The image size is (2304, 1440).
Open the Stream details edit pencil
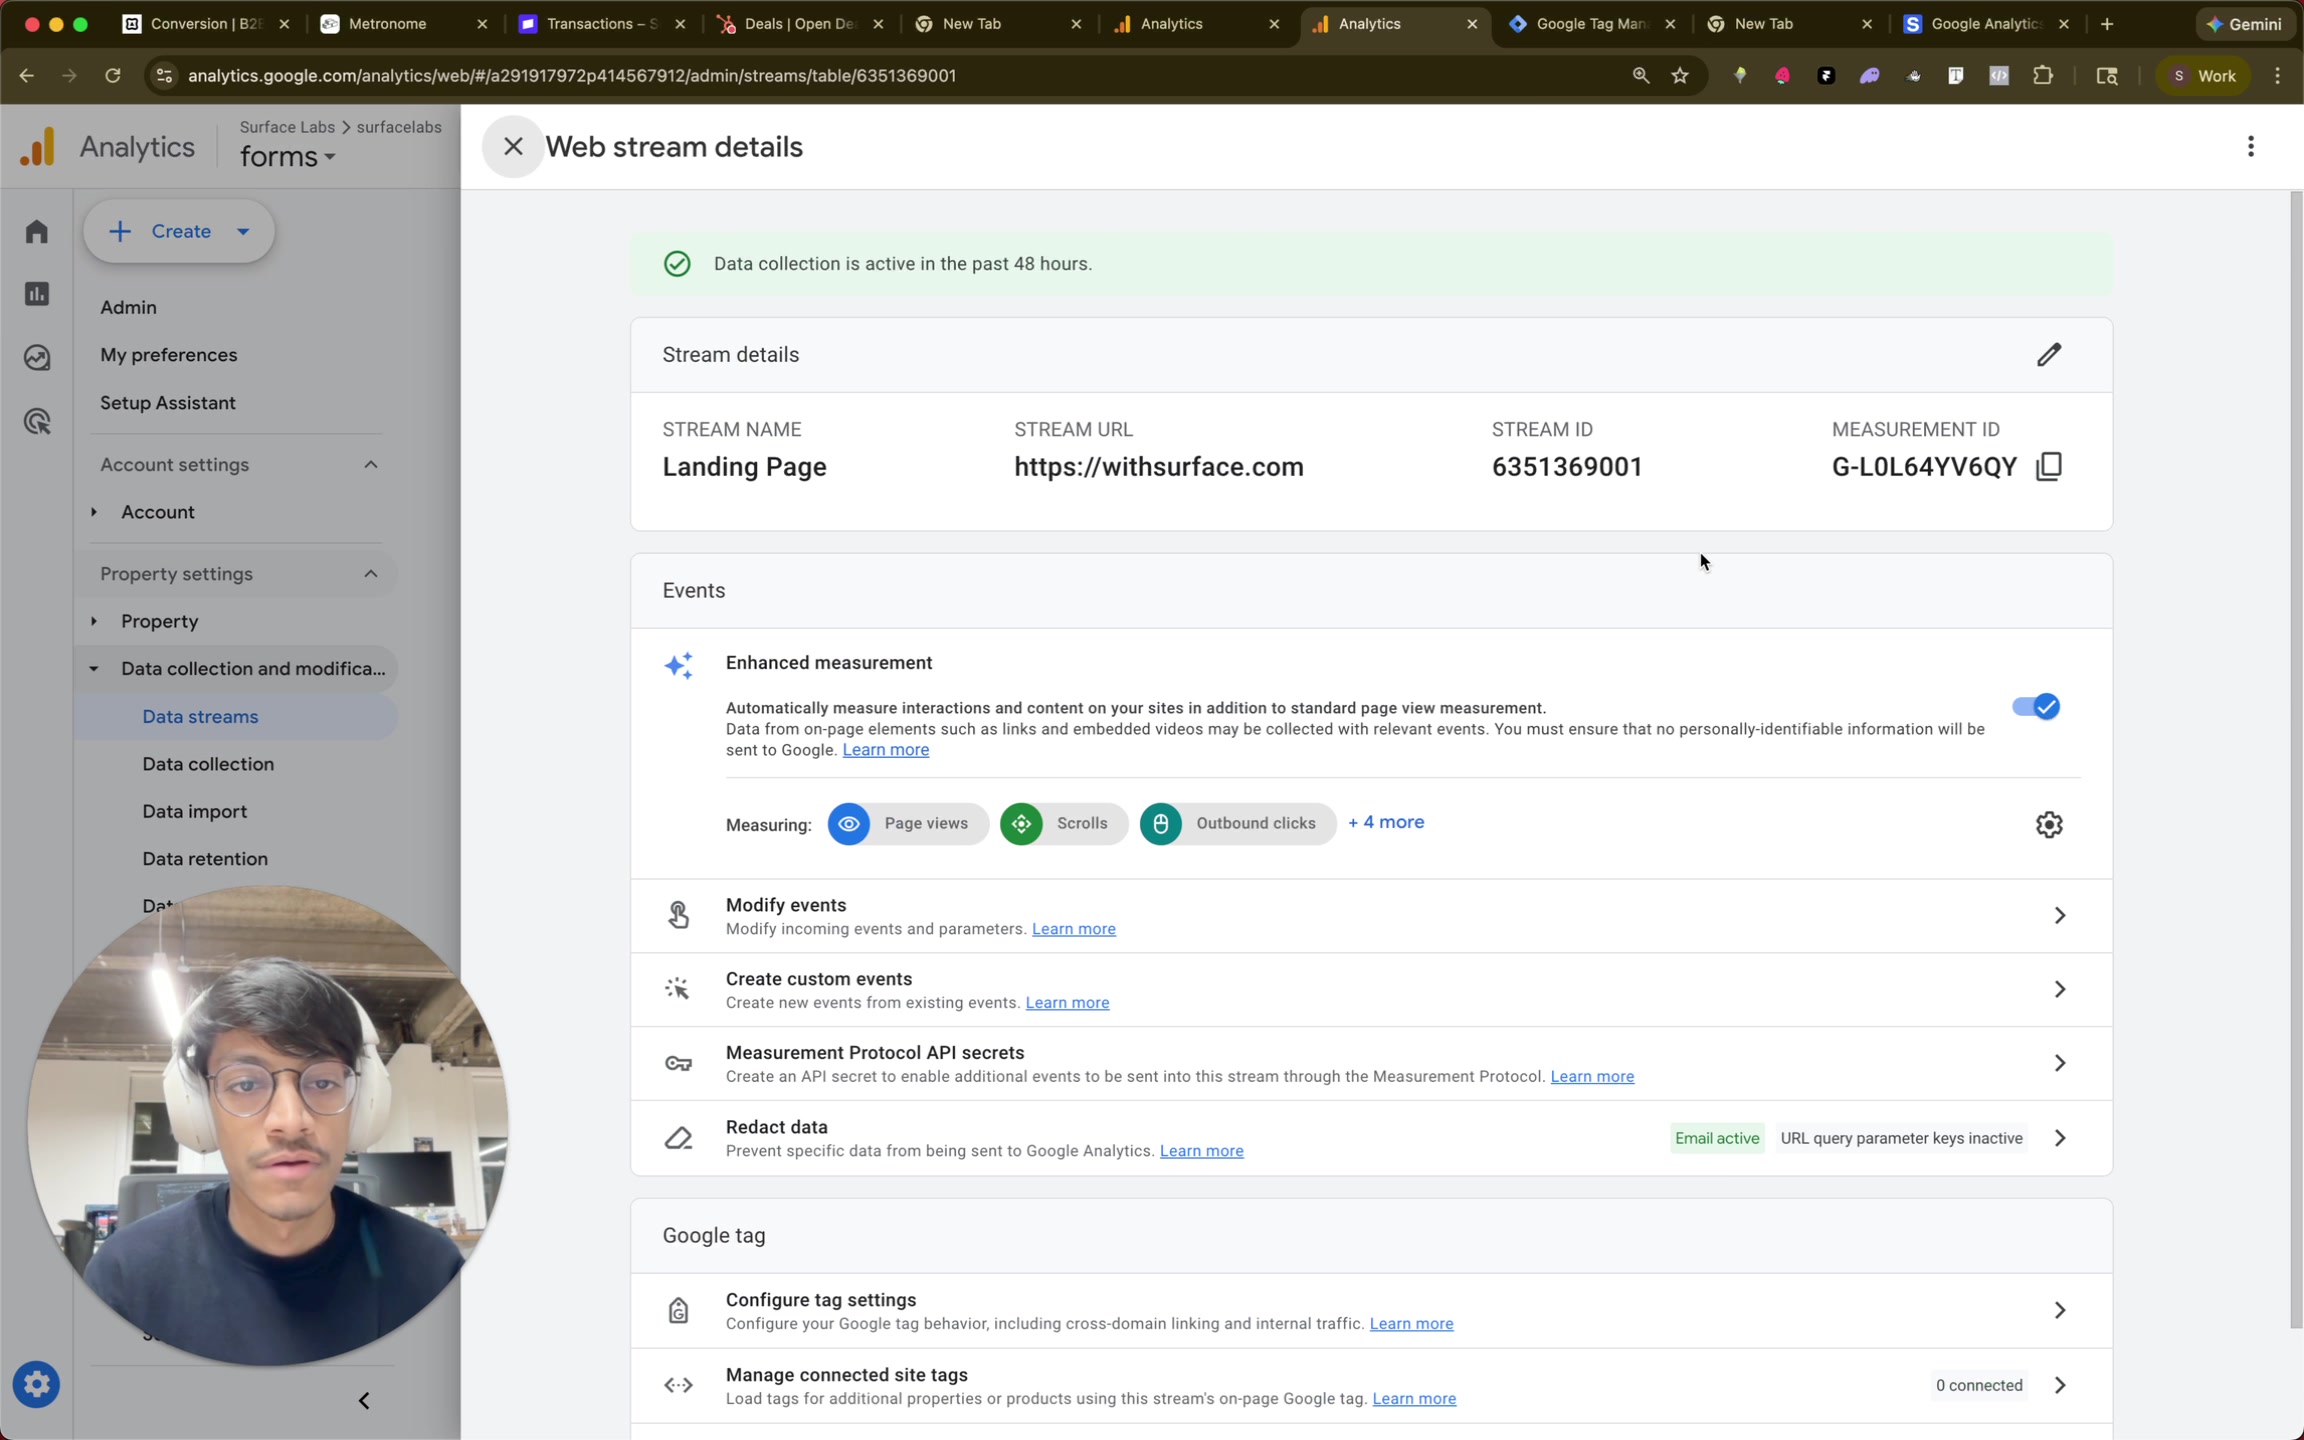tap(2049, 354)
